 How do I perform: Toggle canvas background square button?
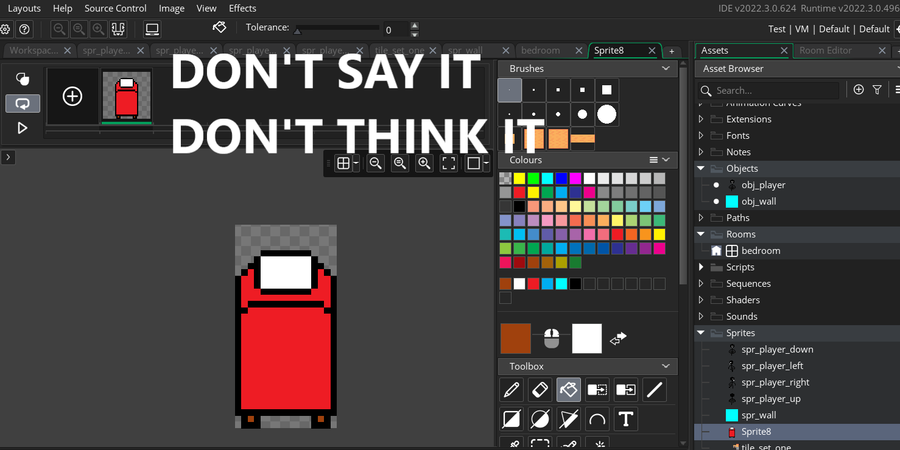474,163
